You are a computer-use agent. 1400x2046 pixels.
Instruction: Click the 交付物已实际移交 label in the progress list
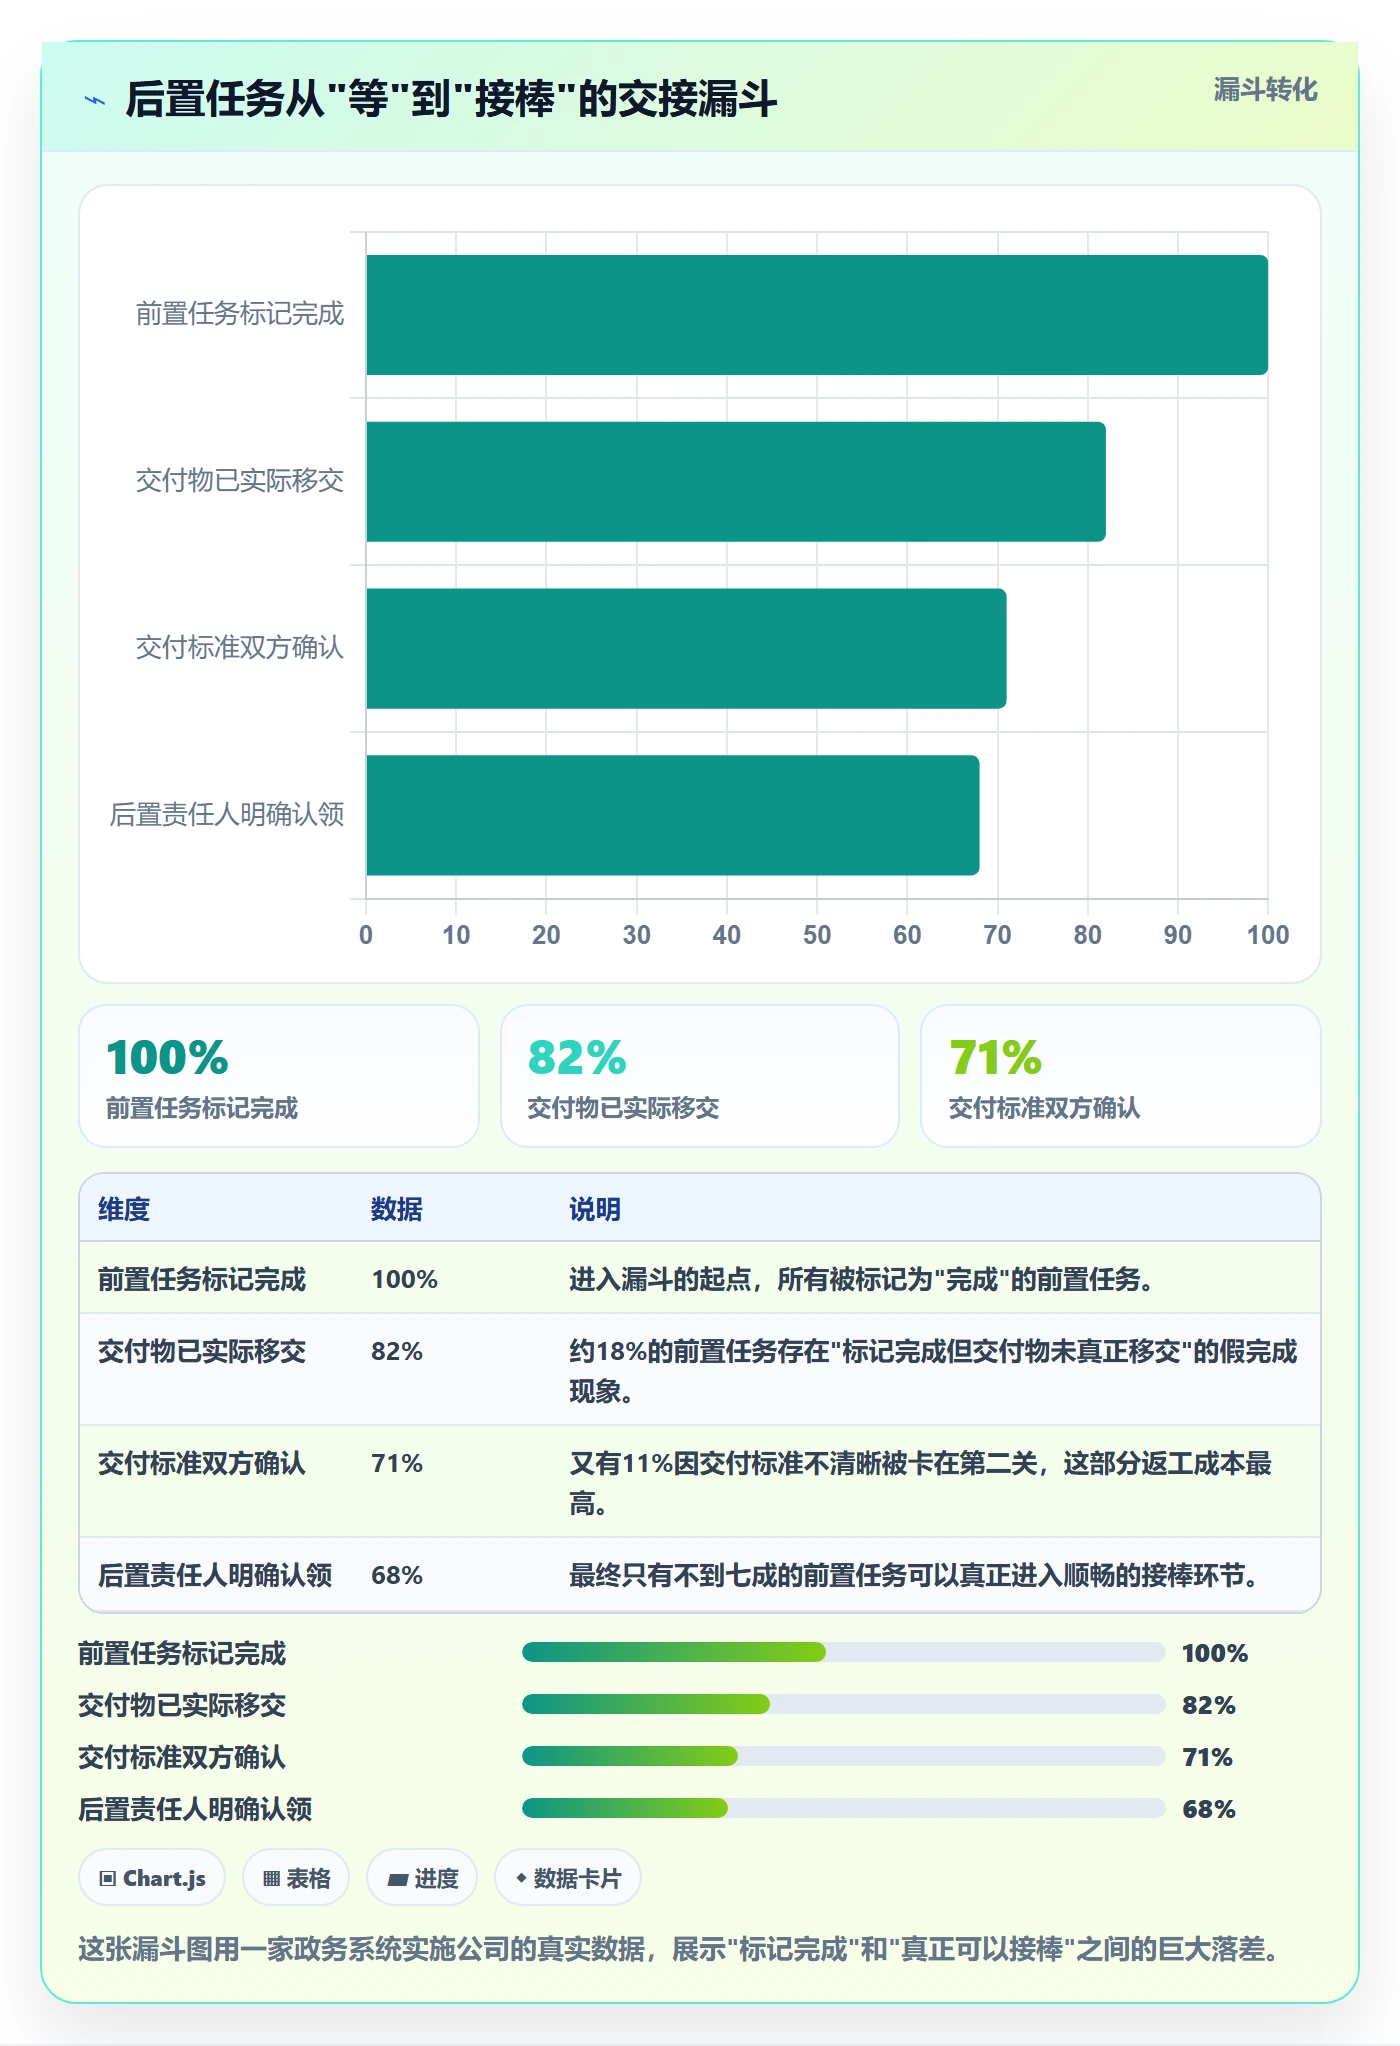pos(182,1704)
